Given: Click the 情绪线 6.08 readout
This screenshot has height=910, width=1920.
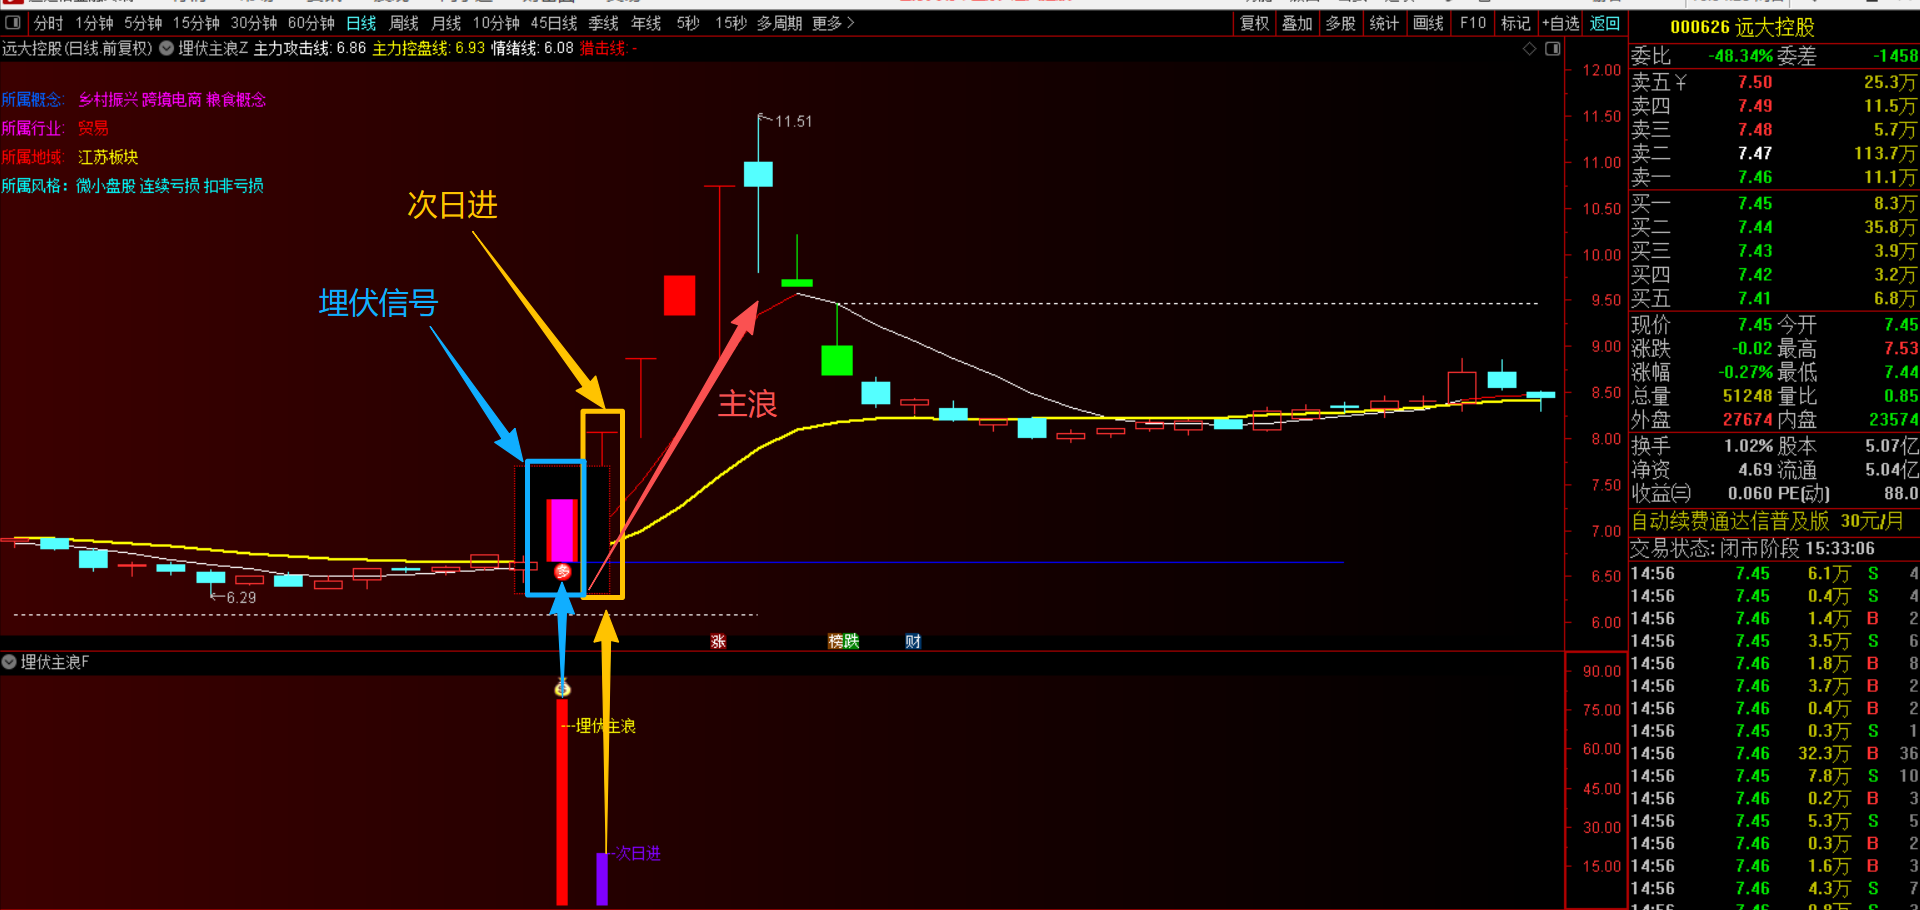Looking at the screenshot, I should click(532, 48).
